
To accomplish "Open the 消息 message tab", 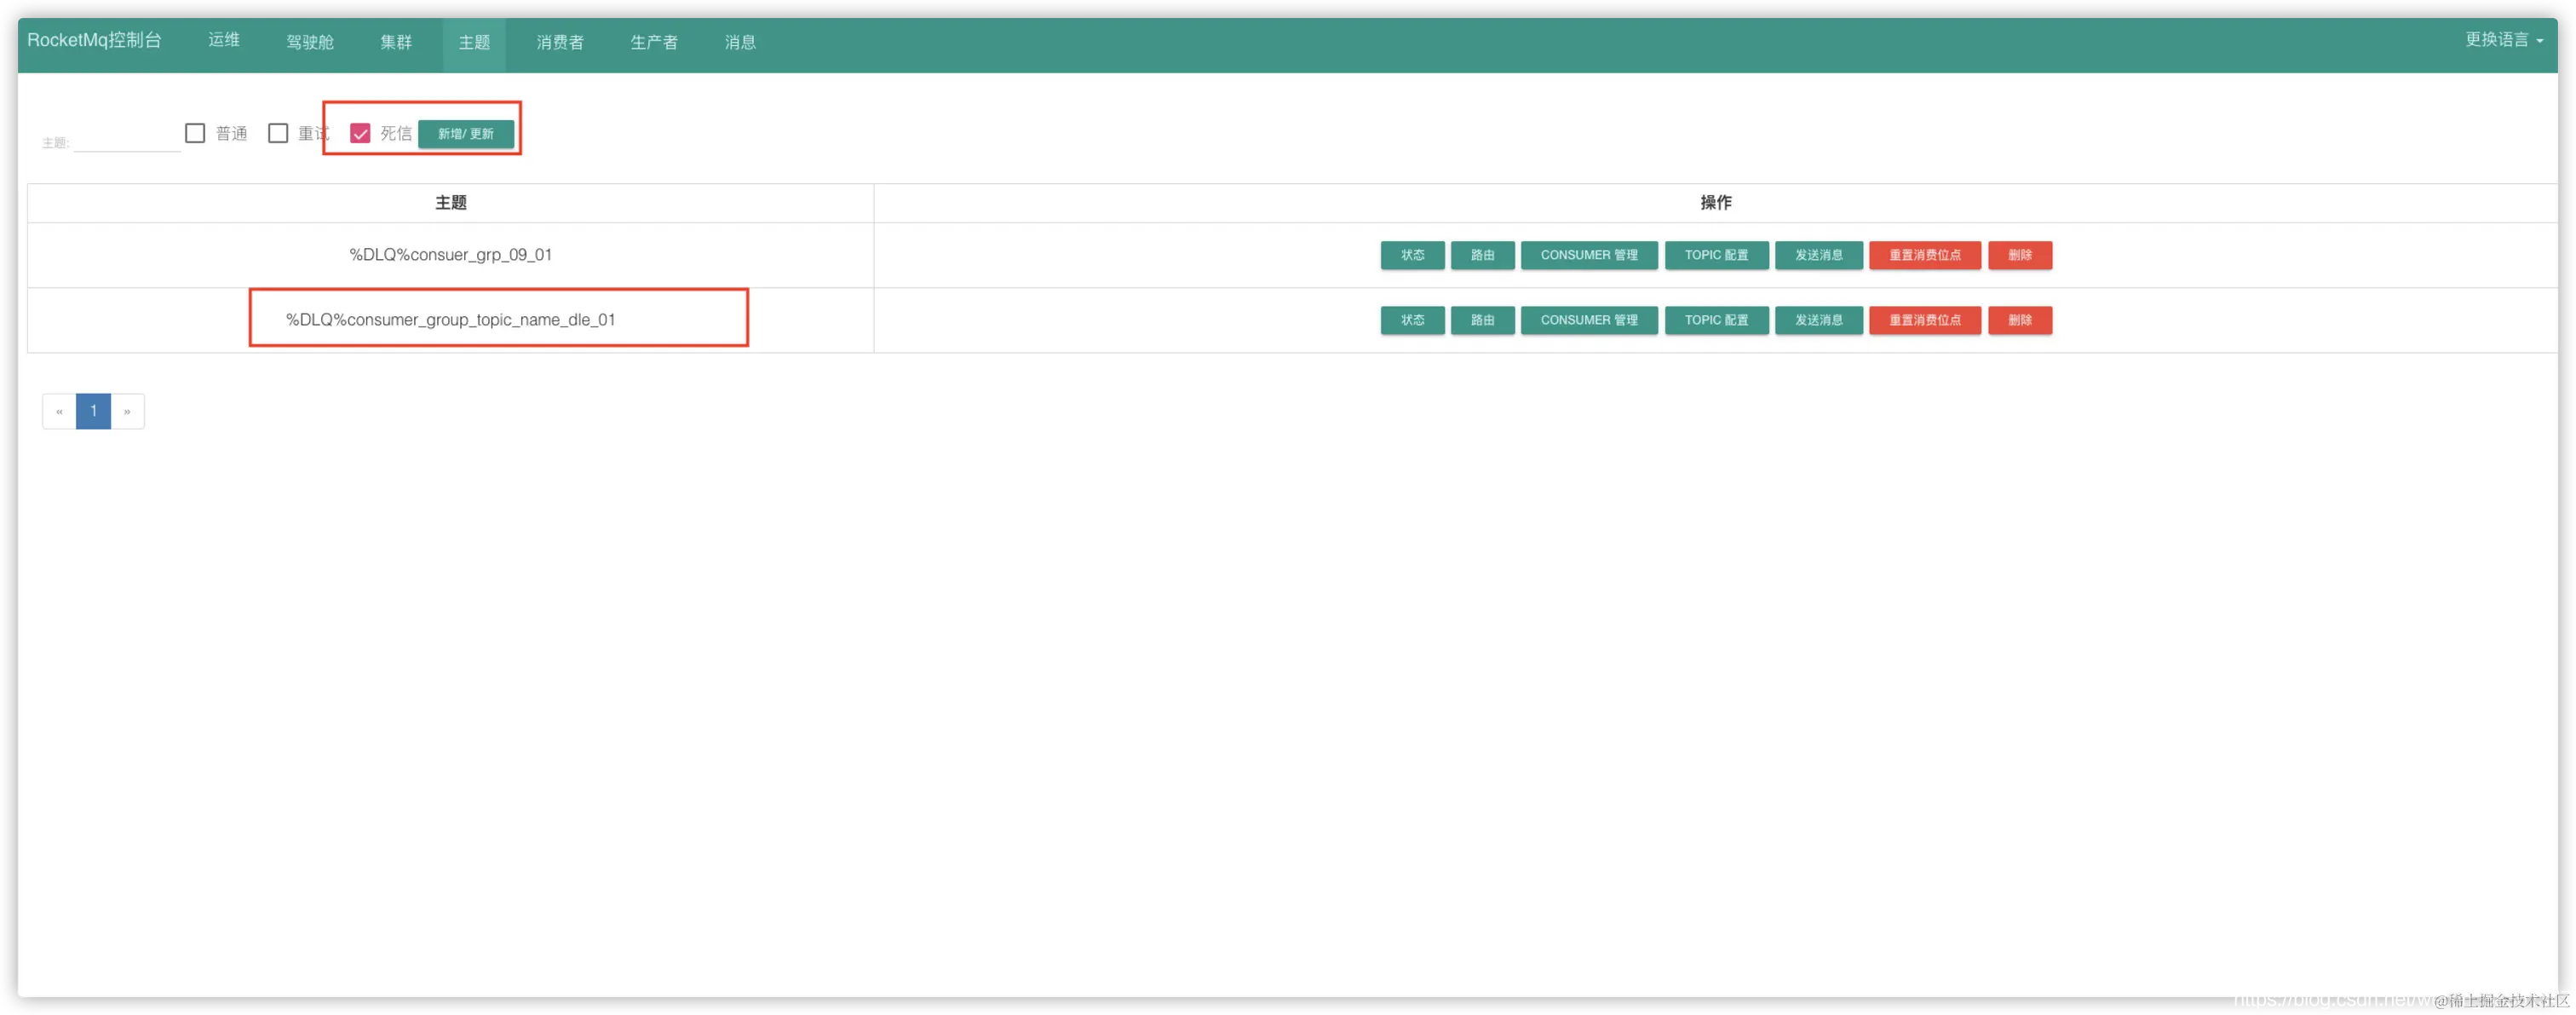I will 739,42.
